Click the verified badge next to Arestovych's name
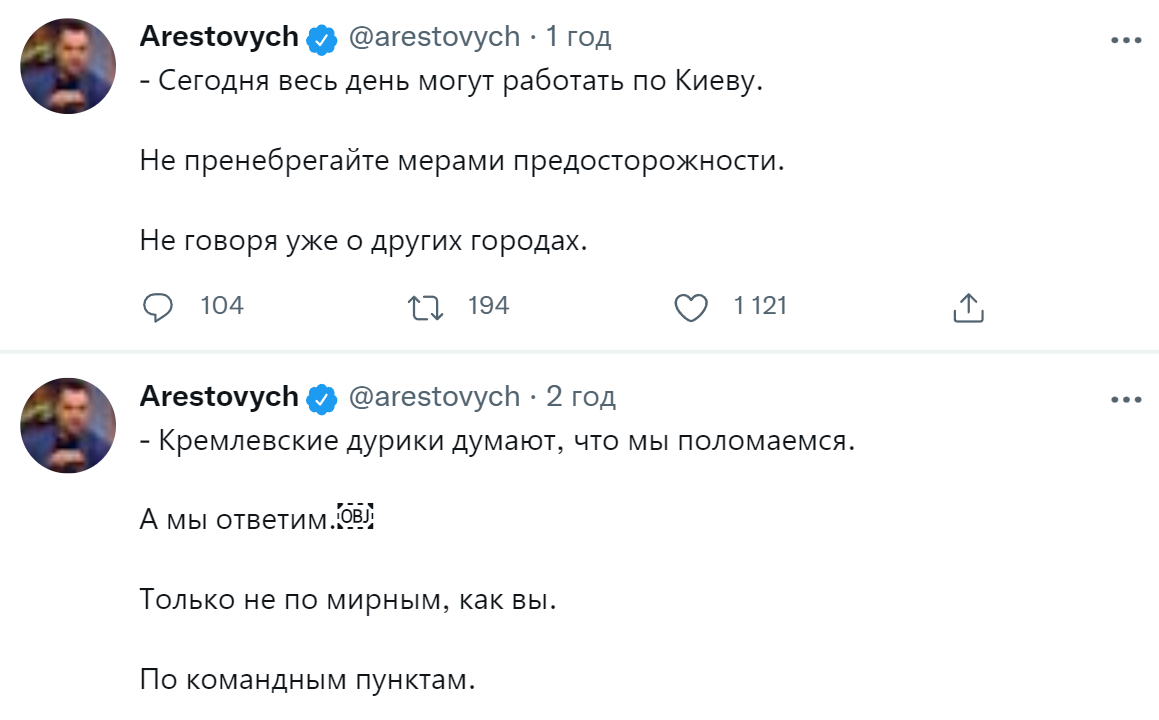1159x720 pixels. point(320,36)
